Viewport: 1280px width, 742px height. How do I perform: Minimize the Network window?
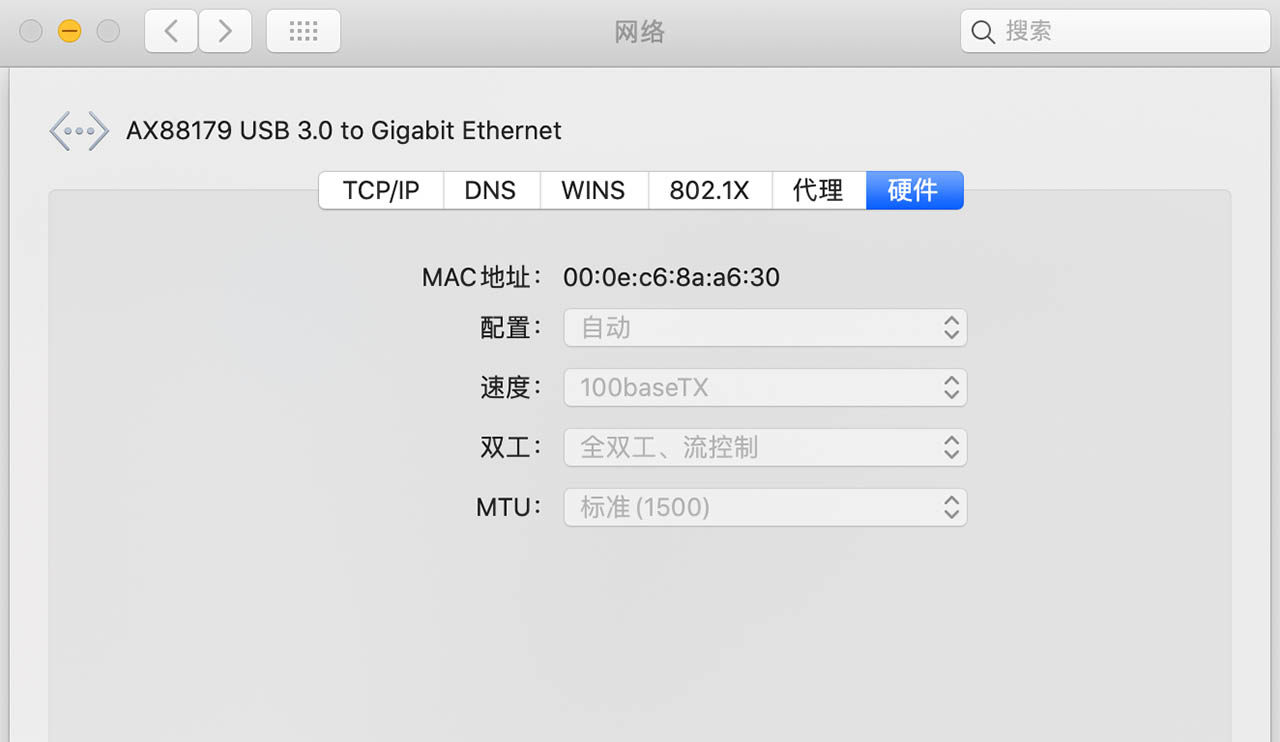point(69,31)
